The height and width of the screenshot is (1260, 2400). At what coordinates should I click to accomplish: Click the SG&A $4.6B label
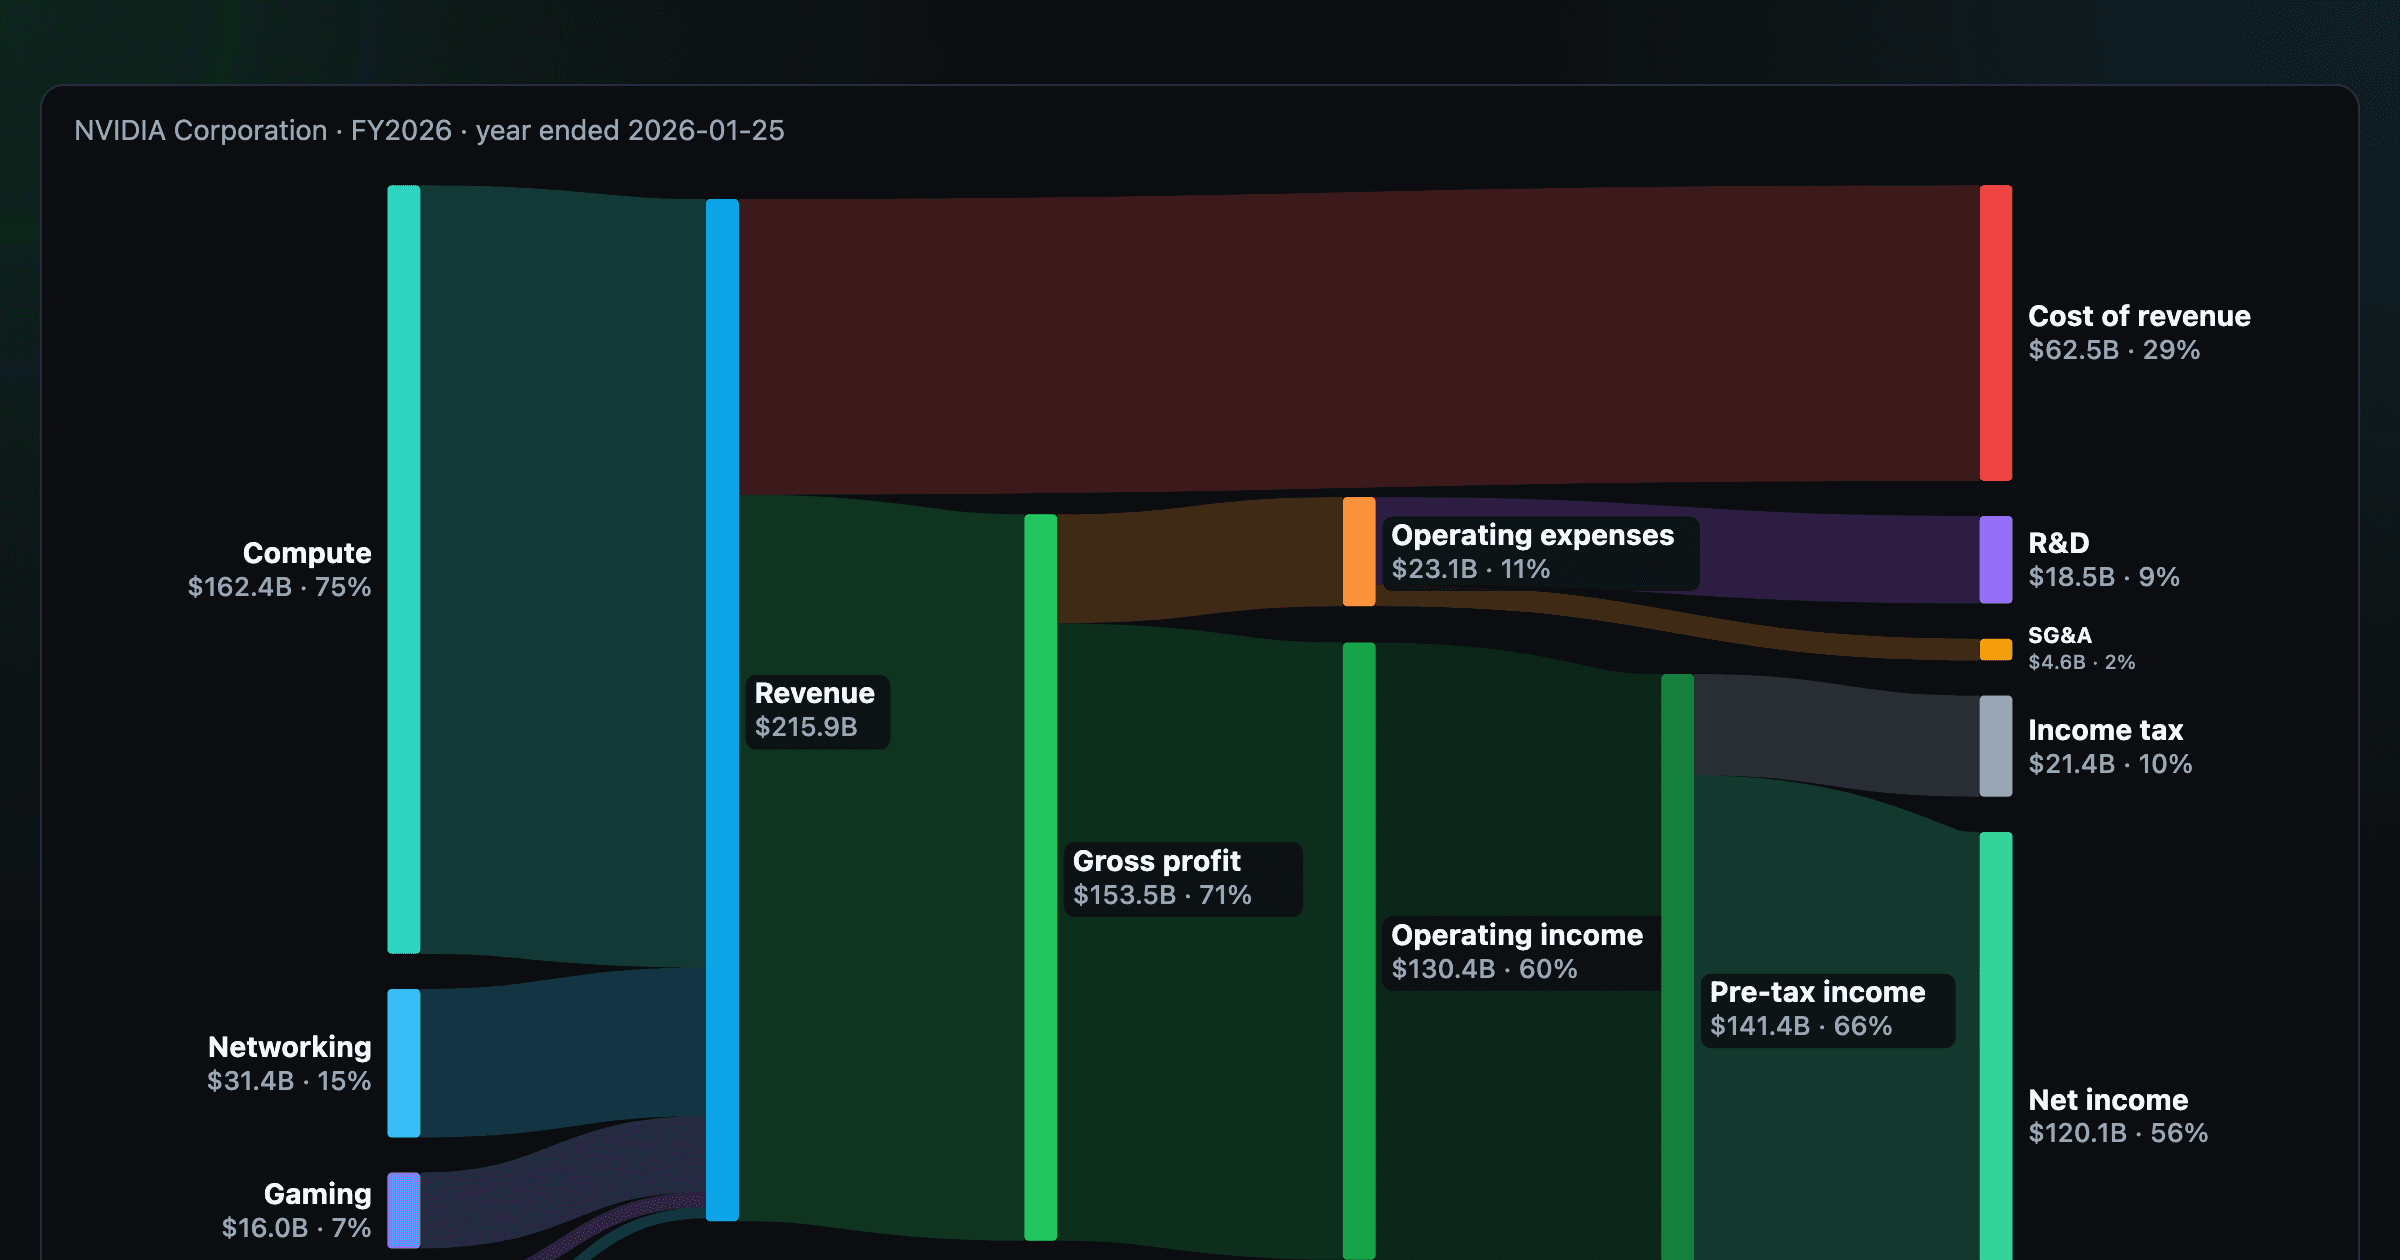coord(2081,648)
